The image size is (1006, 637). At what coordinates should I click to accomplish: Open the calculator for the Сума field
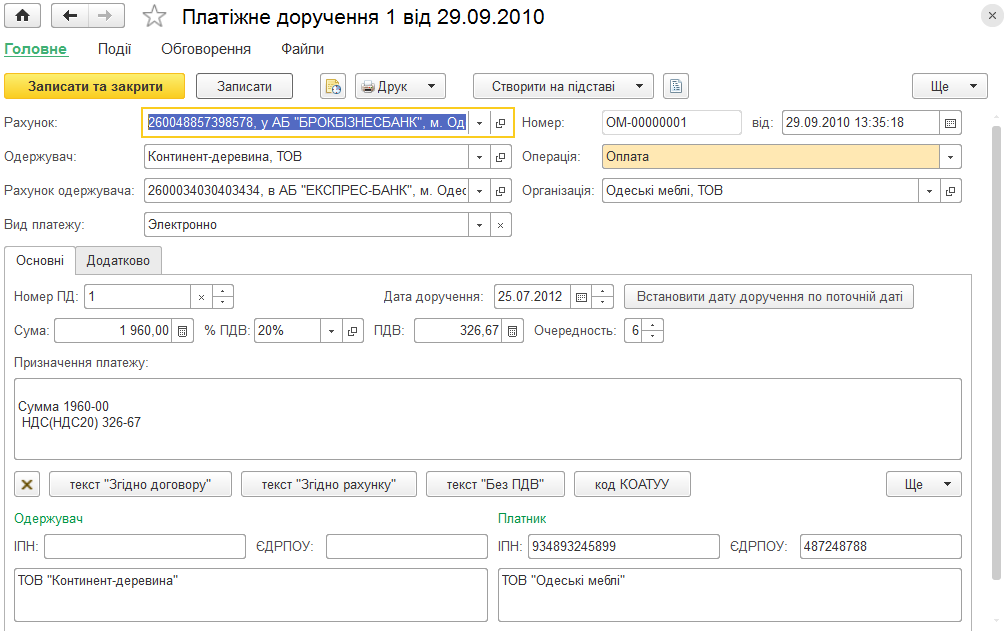182,331
